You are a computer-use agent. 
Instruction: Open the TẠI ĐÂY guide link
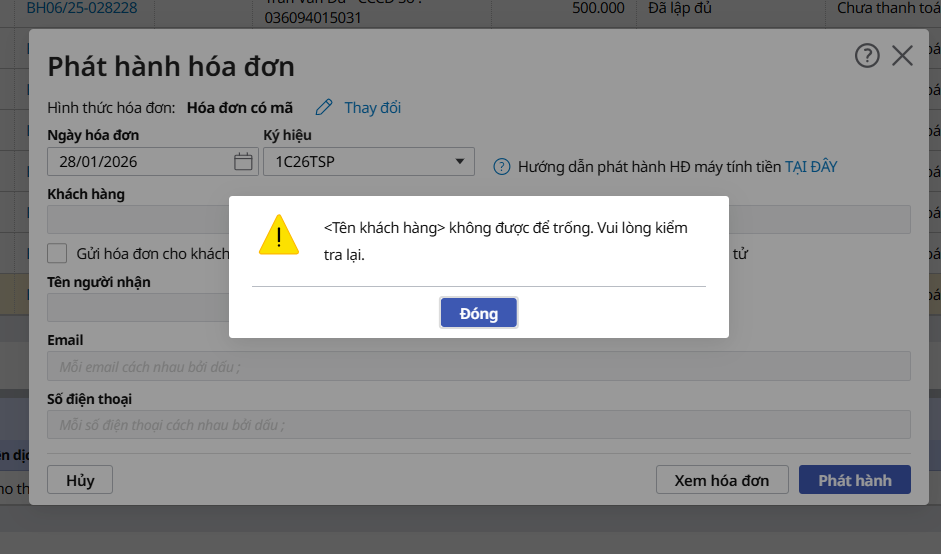pyautogui.click(x=810, y=167)
